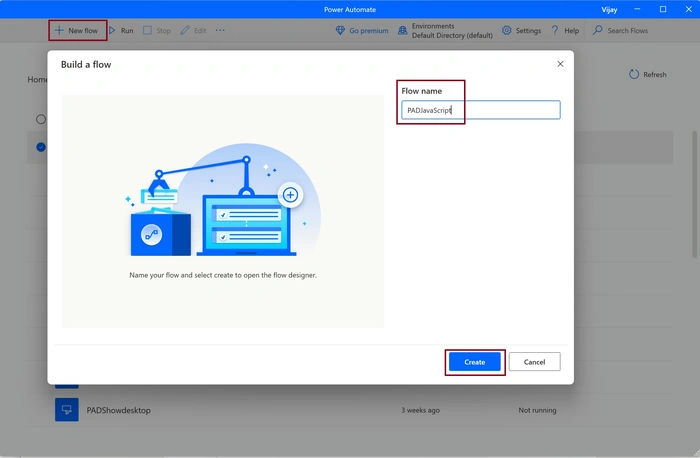
Task: Minimize the Power Automate window
Action: tap(637, 9)
